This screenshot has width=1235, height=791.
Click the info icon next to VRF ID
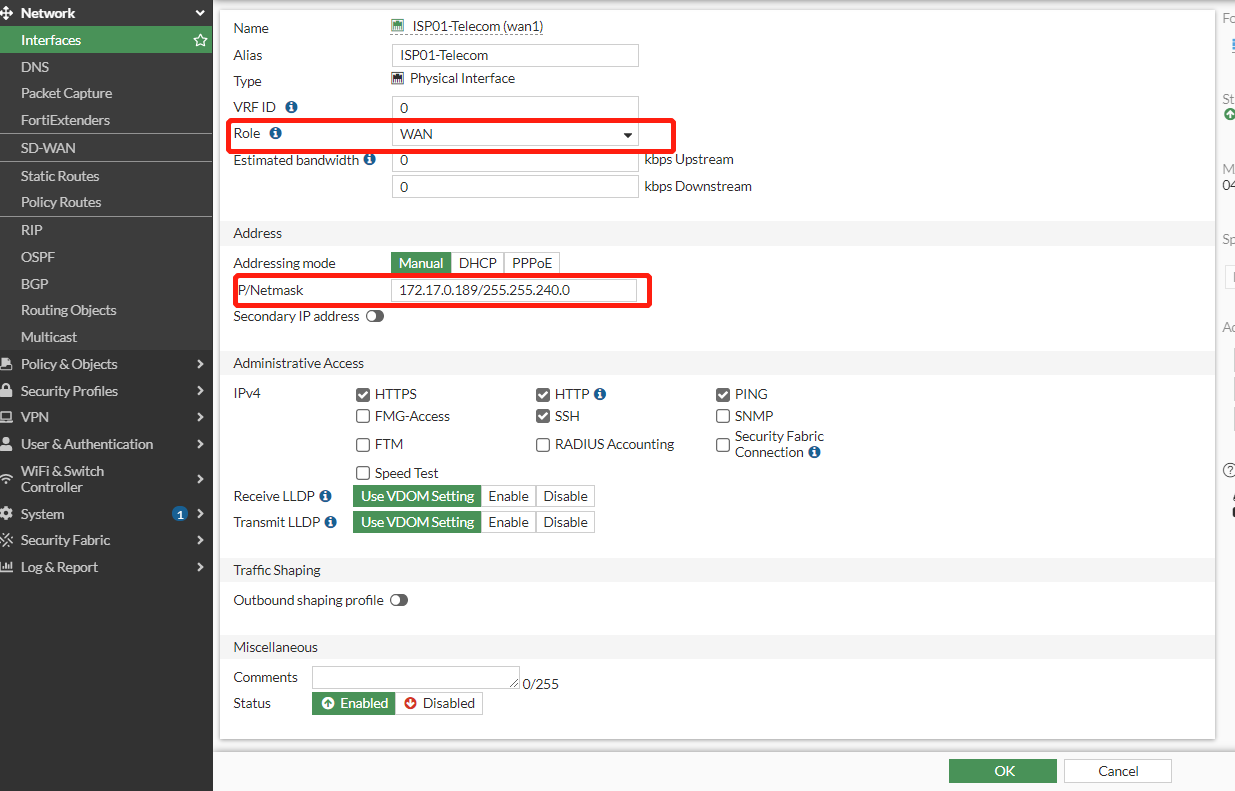point(289,107)
